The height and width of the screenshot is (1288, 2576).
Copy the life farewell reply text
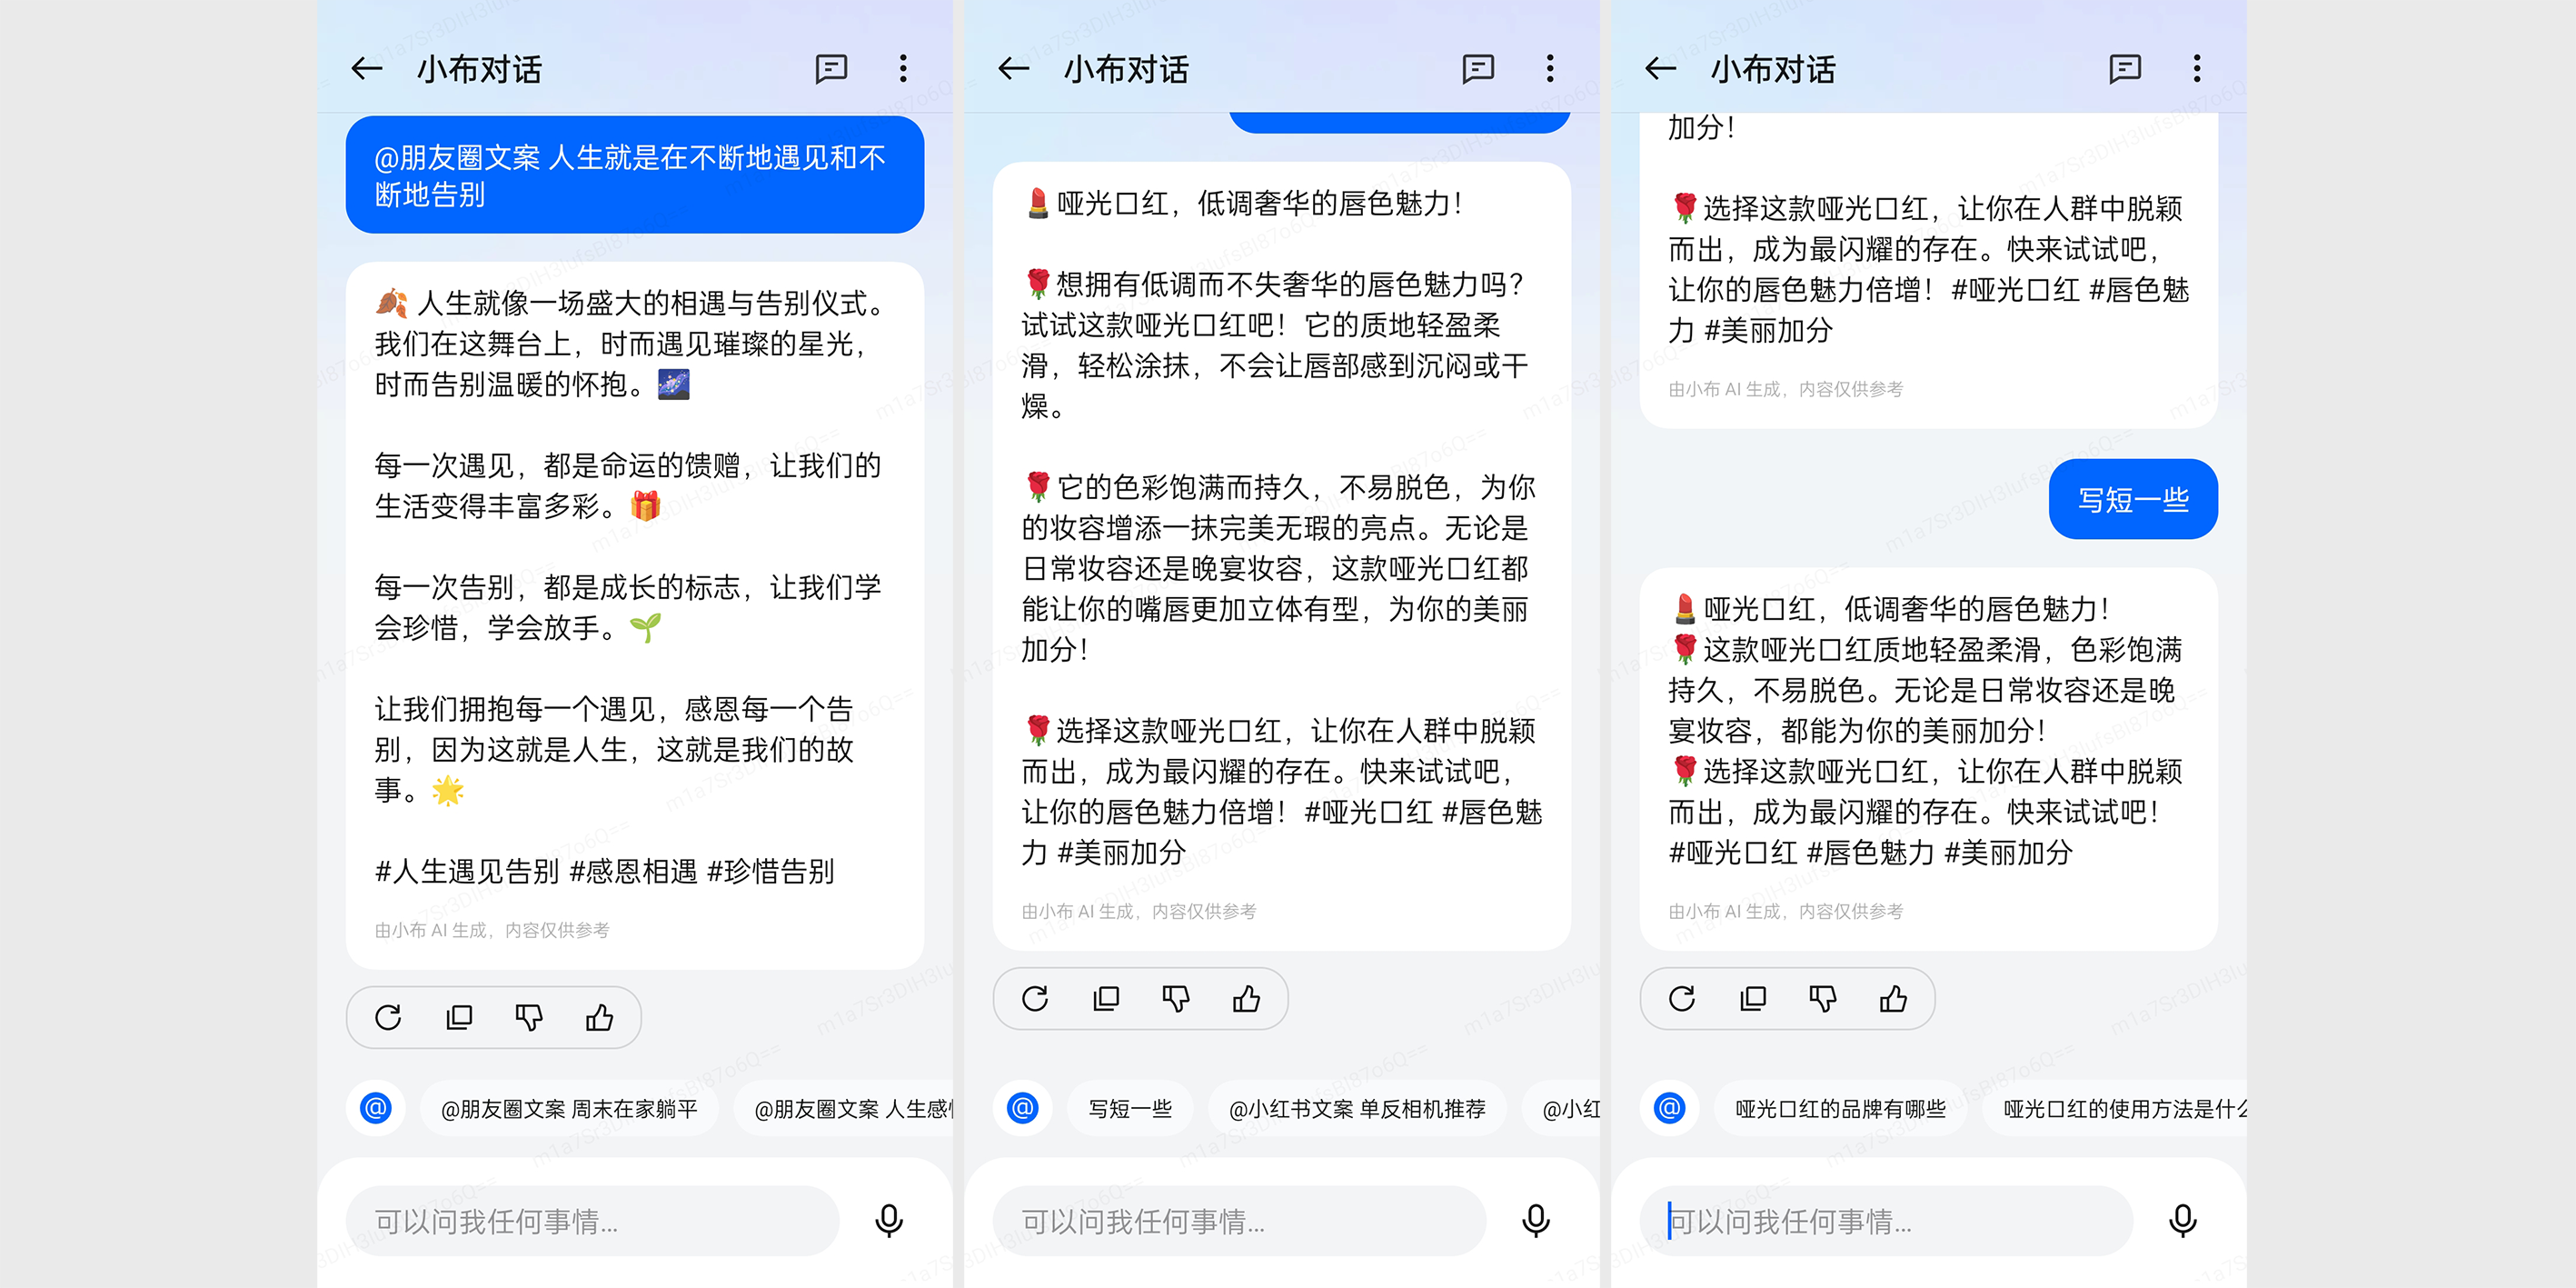click(459, 1017)
